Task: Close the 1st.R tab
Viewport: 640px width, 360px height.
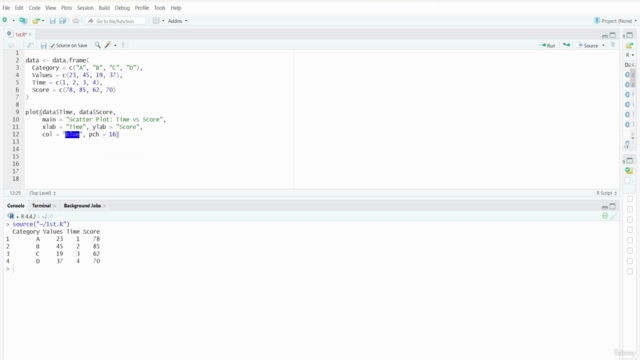Action: tap(30, 34)
